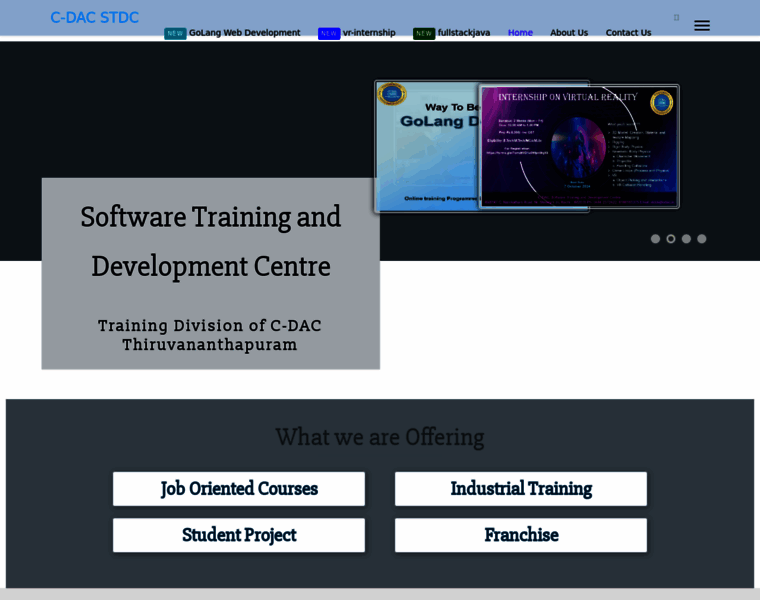Click the NEW badge before GoLang Web Development
This screenshot has height=600, width=760.
click(175, 33)
